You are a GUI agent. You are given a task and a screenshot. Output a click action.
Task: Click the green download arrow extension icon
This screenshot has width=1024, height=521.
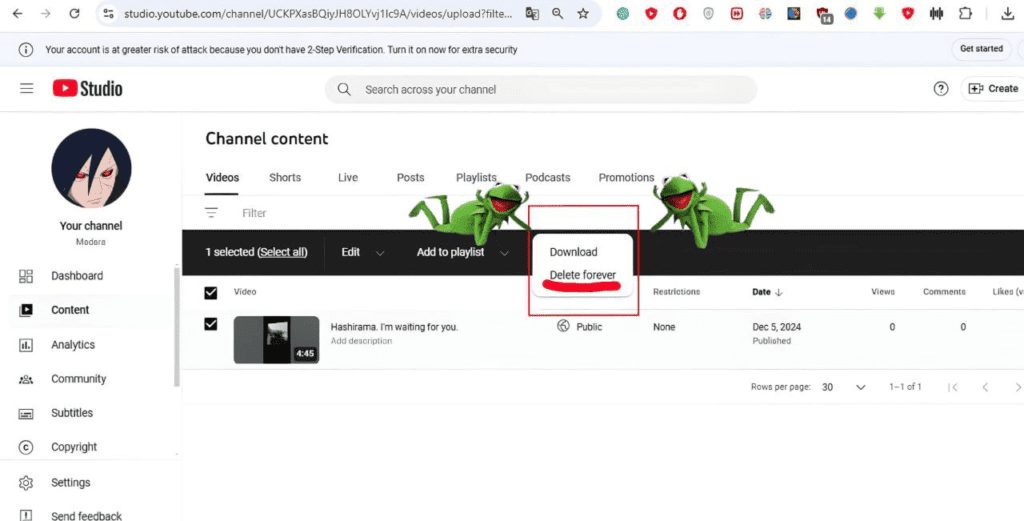click(x=879, y=13)
